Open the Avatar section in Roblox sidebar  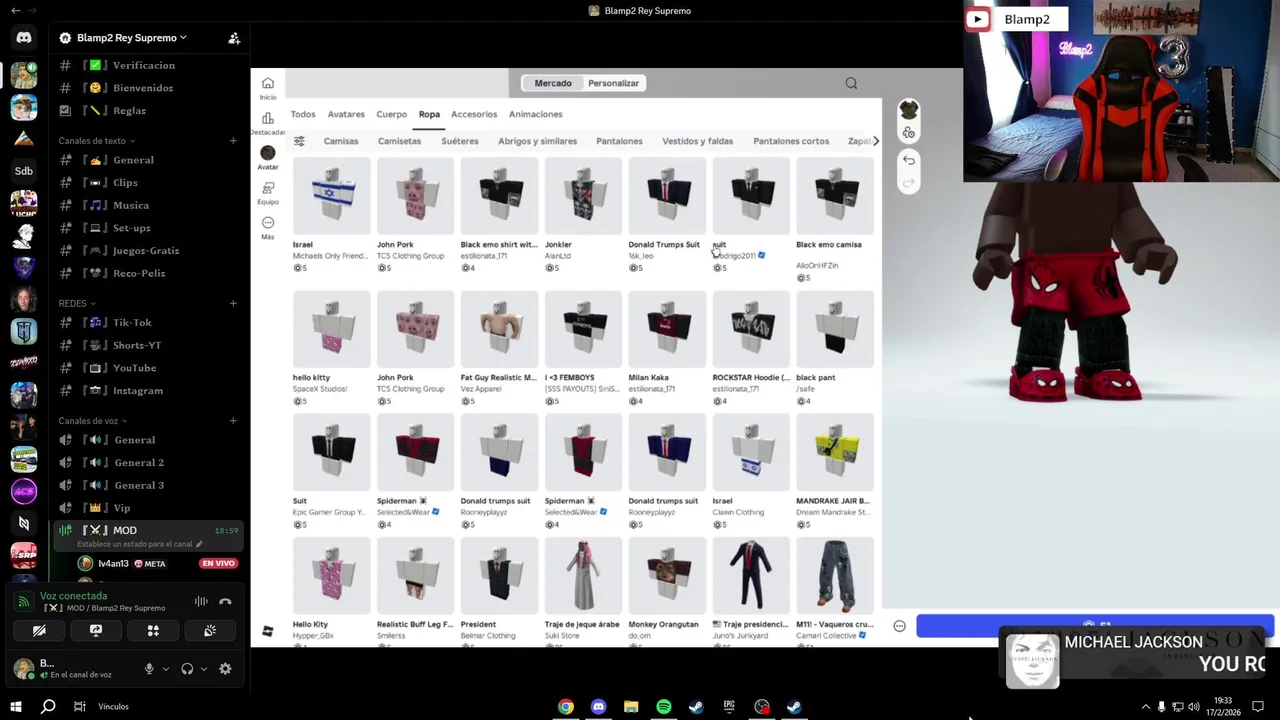[x=268, y=153]
